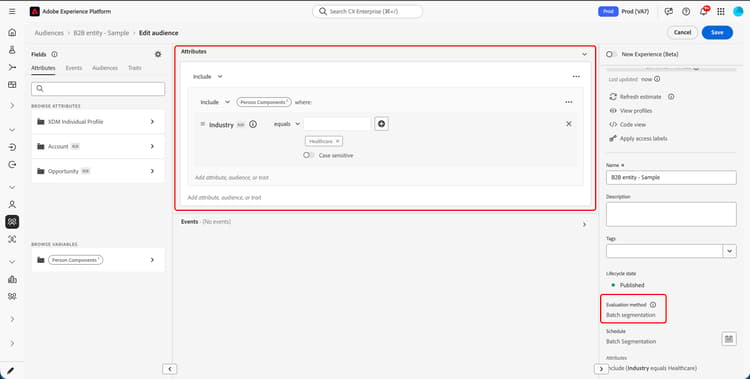The width and height of the screenshot is (750, 379).
Task: Remove the Industry rule with X icon
Action: click(x=569, y=124)
